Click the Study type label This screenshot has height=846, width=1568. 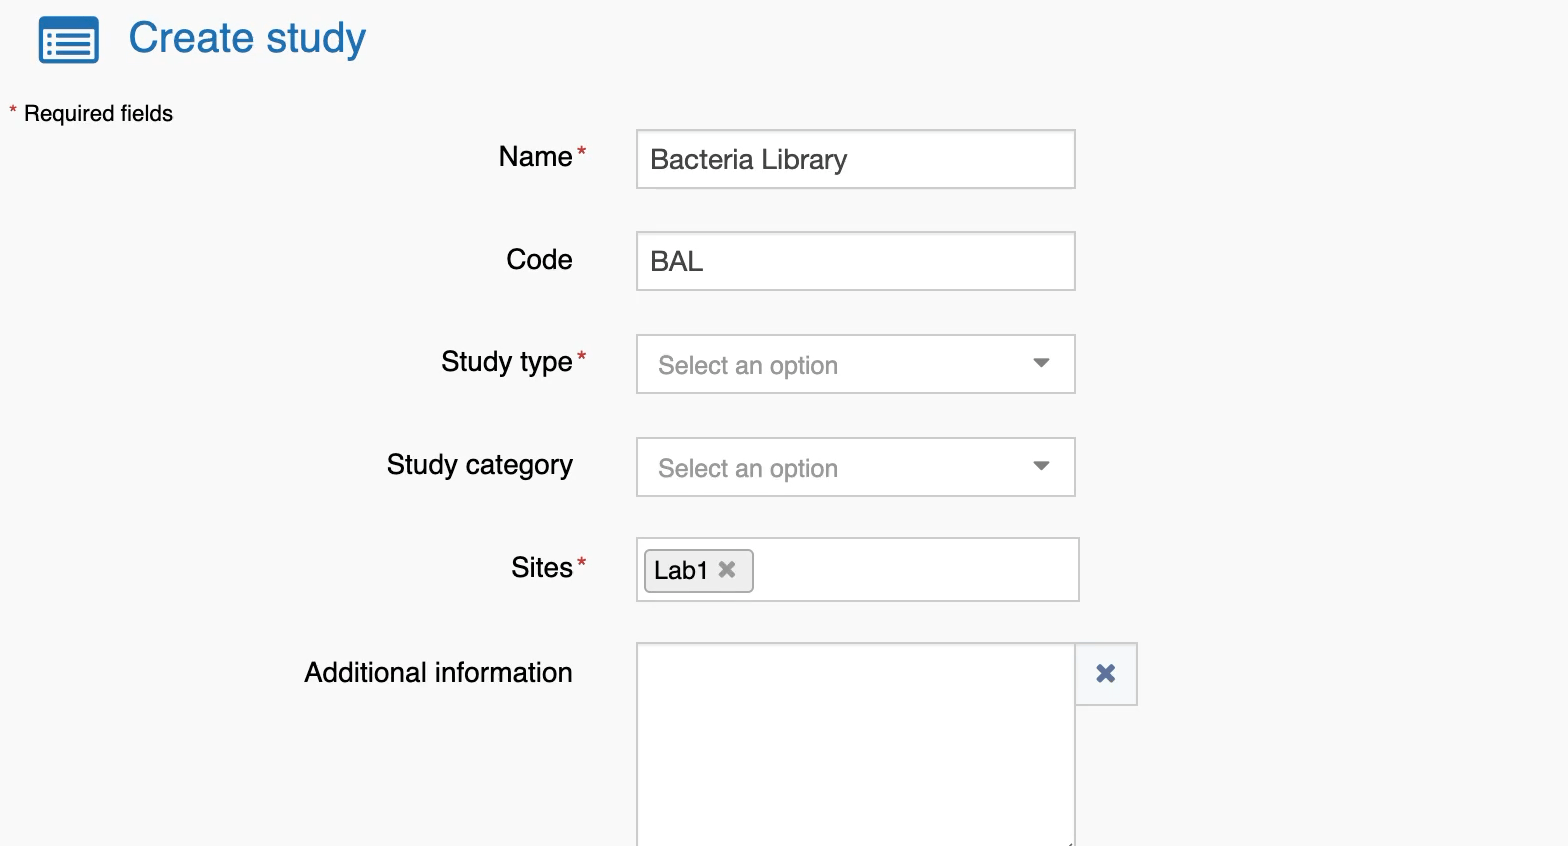point(506,362)
